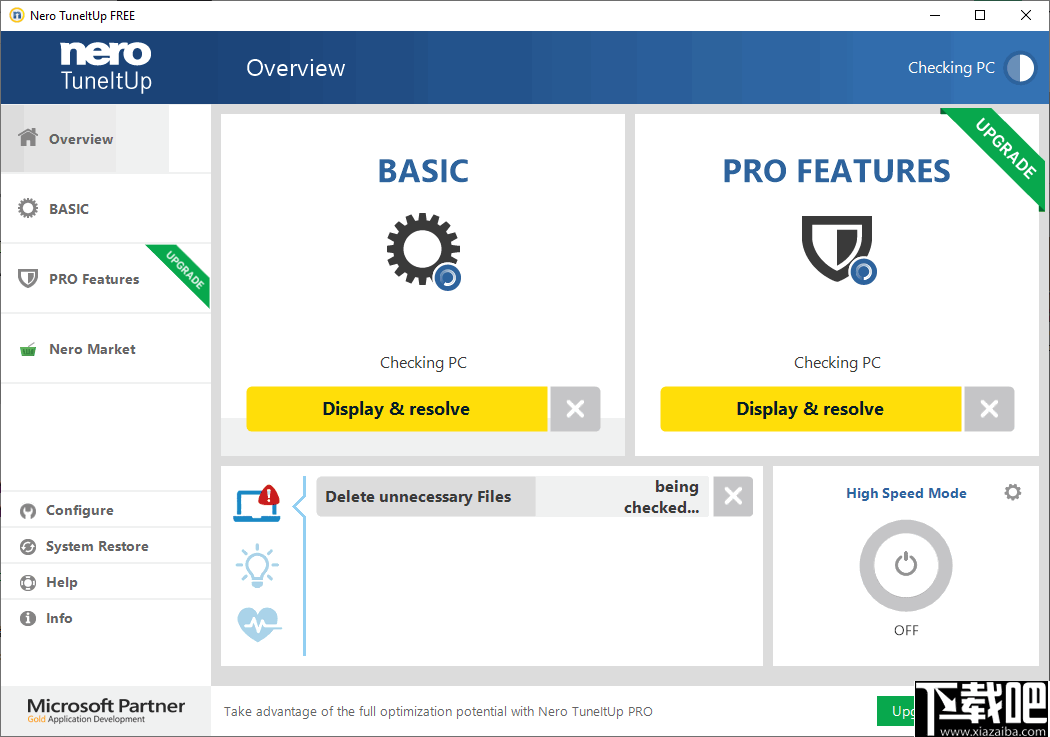Click the BASIC card heading
This screenshot has height=737, width=1050.
pos(423,171)
